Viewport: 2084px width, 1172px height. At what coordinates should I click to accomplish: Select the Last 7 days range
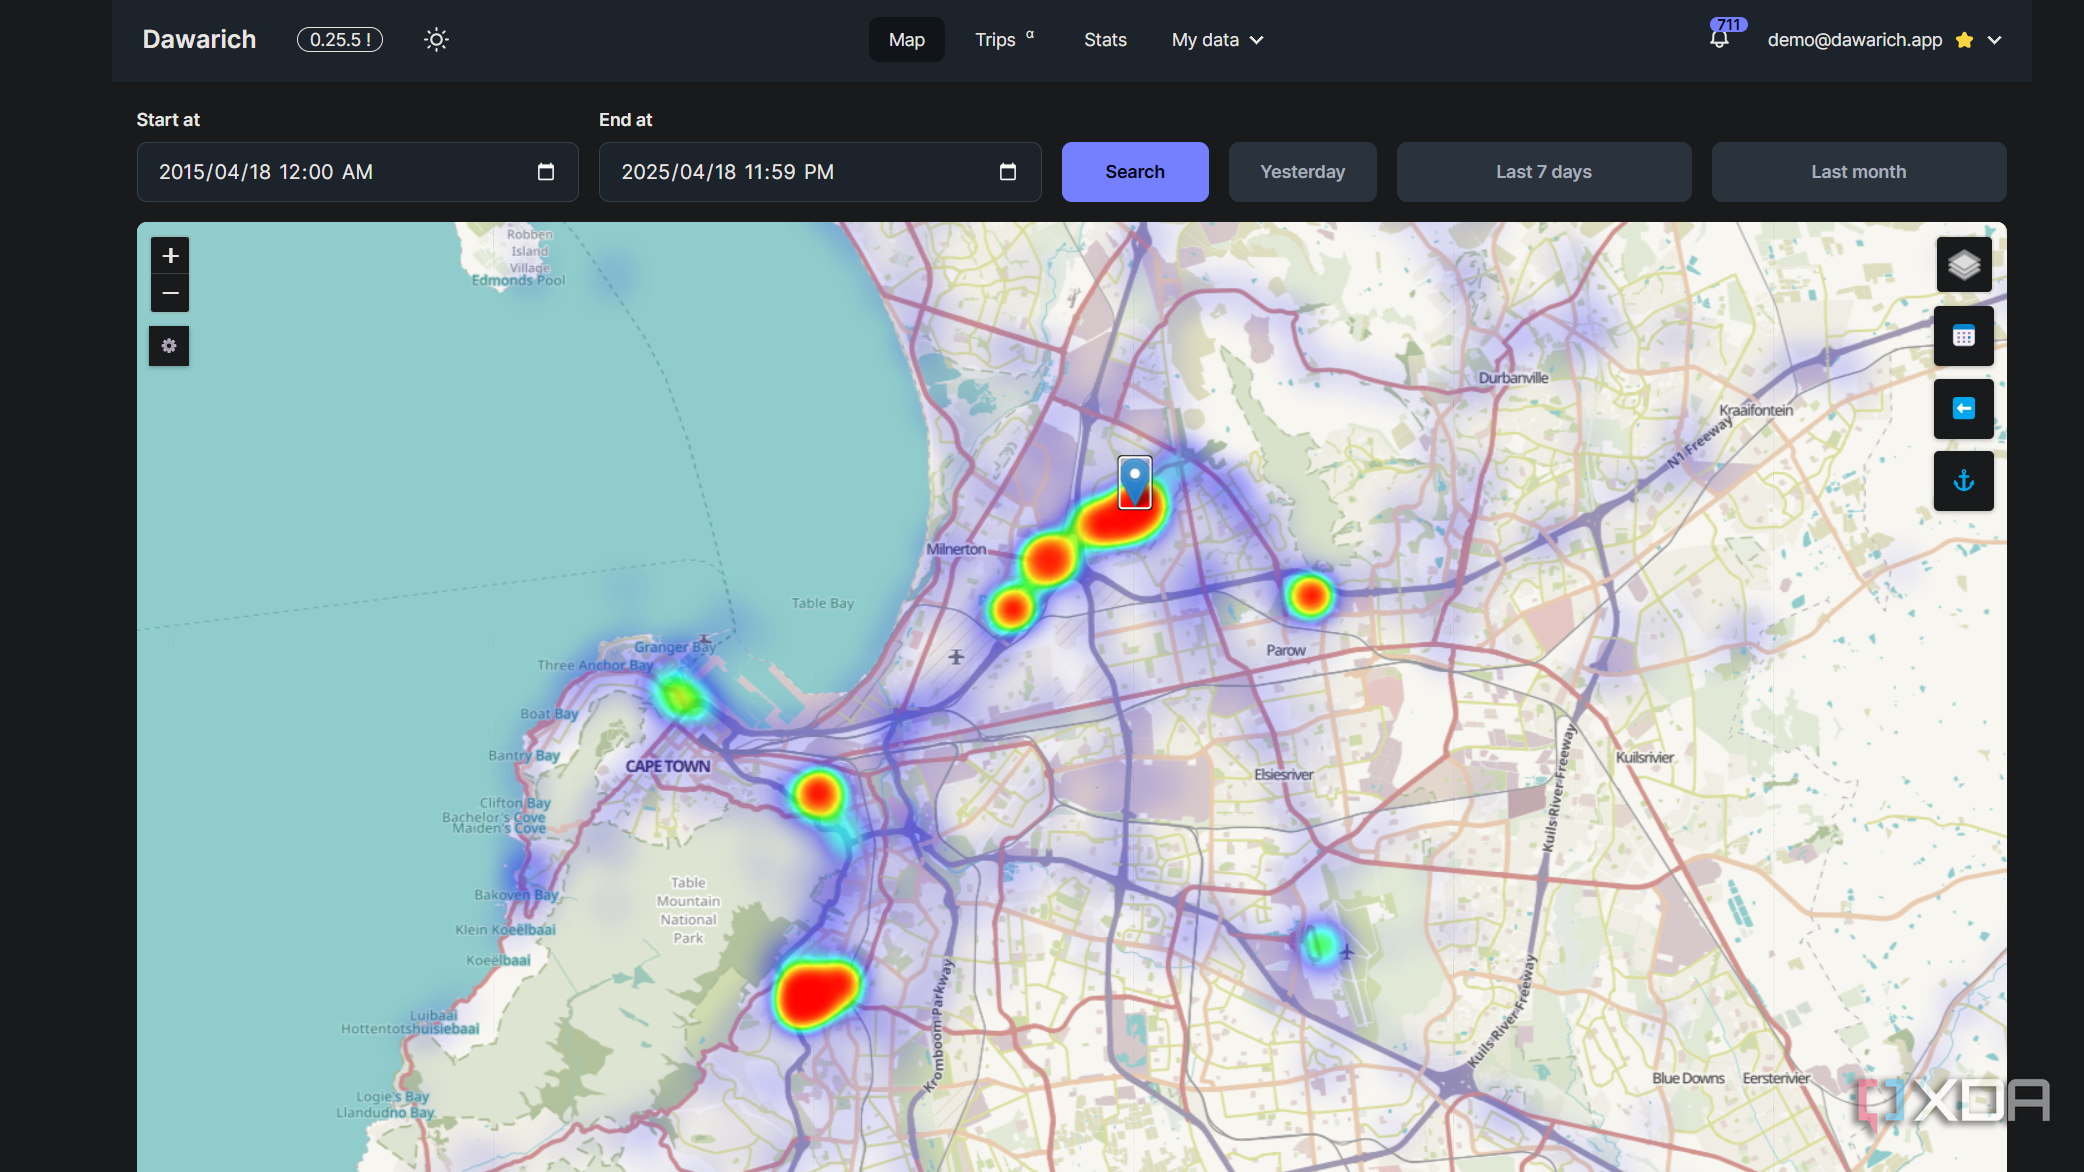pyautogui.click(x=1544, y=172)
